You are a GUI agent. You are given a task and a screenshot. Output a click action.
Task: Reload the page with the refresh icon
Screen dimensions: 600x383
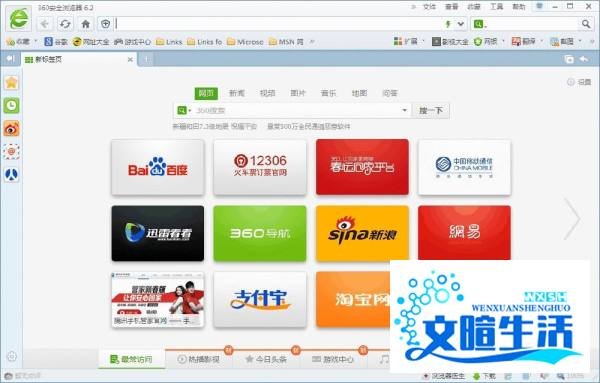(65, 24)
